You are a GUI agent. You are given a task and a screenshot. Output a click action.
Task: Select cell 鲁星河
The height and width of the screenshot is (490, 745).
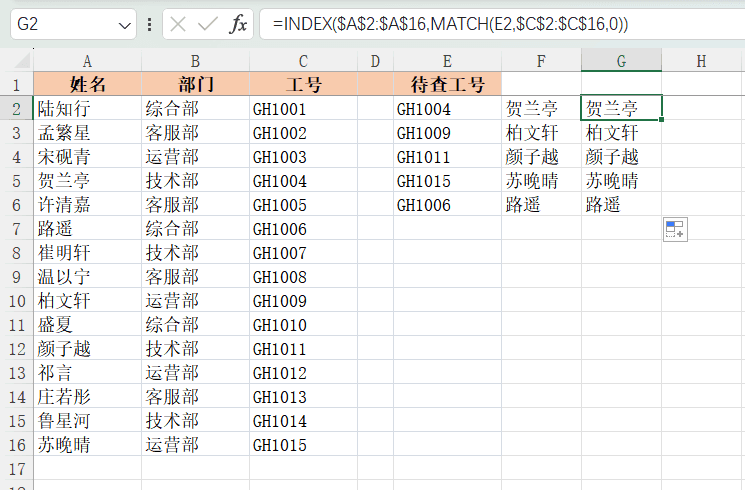[x=87, y=421]
